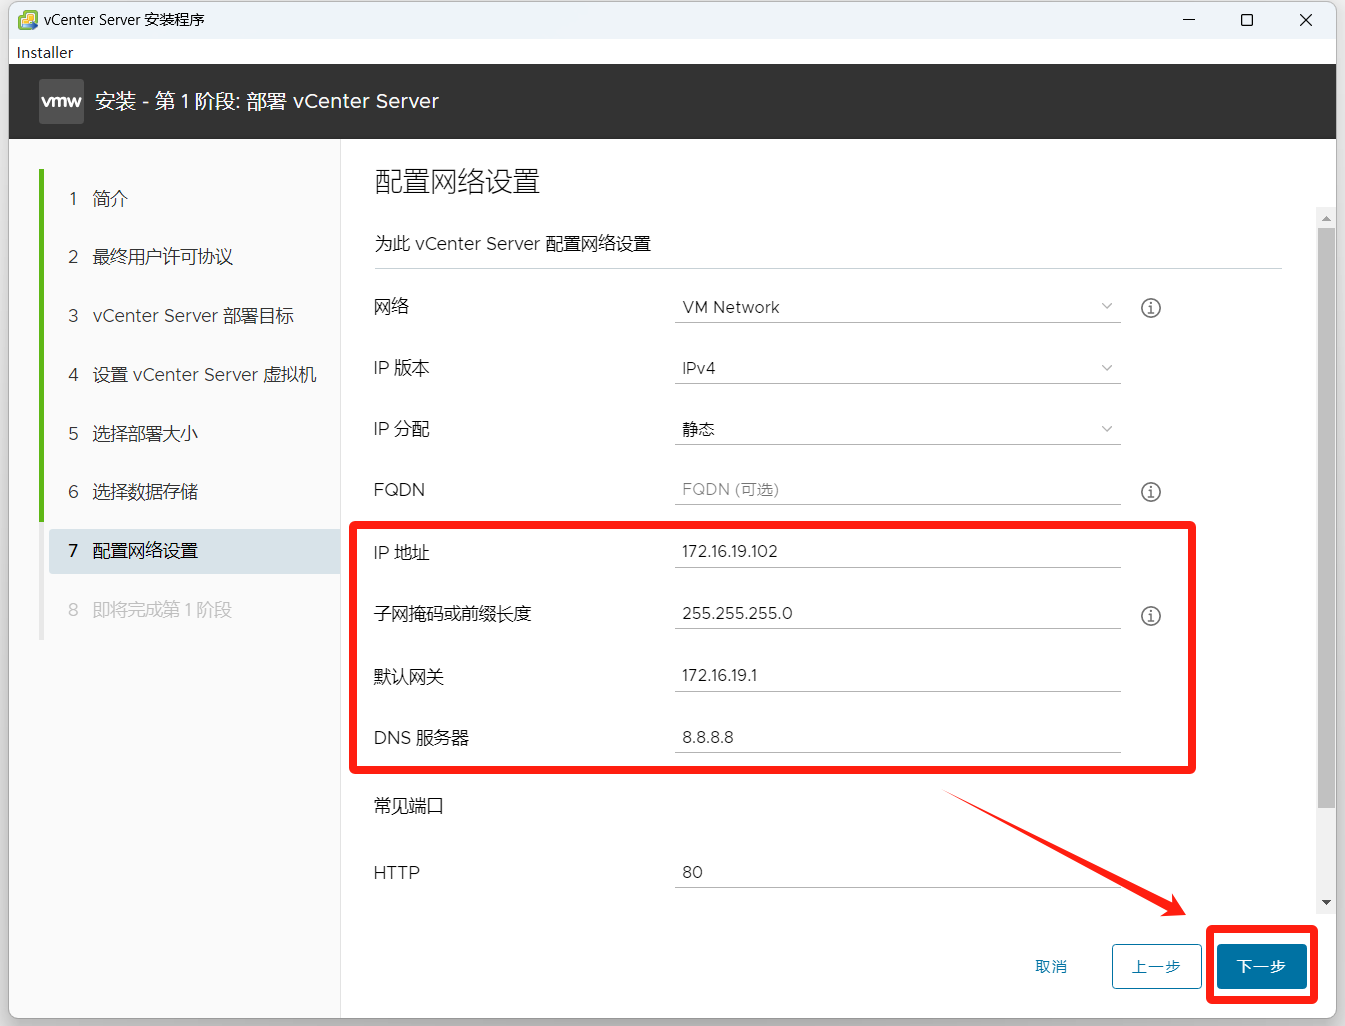Image resolution: width=1345 pixels, height=1026 pixels.
Task: Click the info icon beside subnet mask field
Action: click(1150, 616)
